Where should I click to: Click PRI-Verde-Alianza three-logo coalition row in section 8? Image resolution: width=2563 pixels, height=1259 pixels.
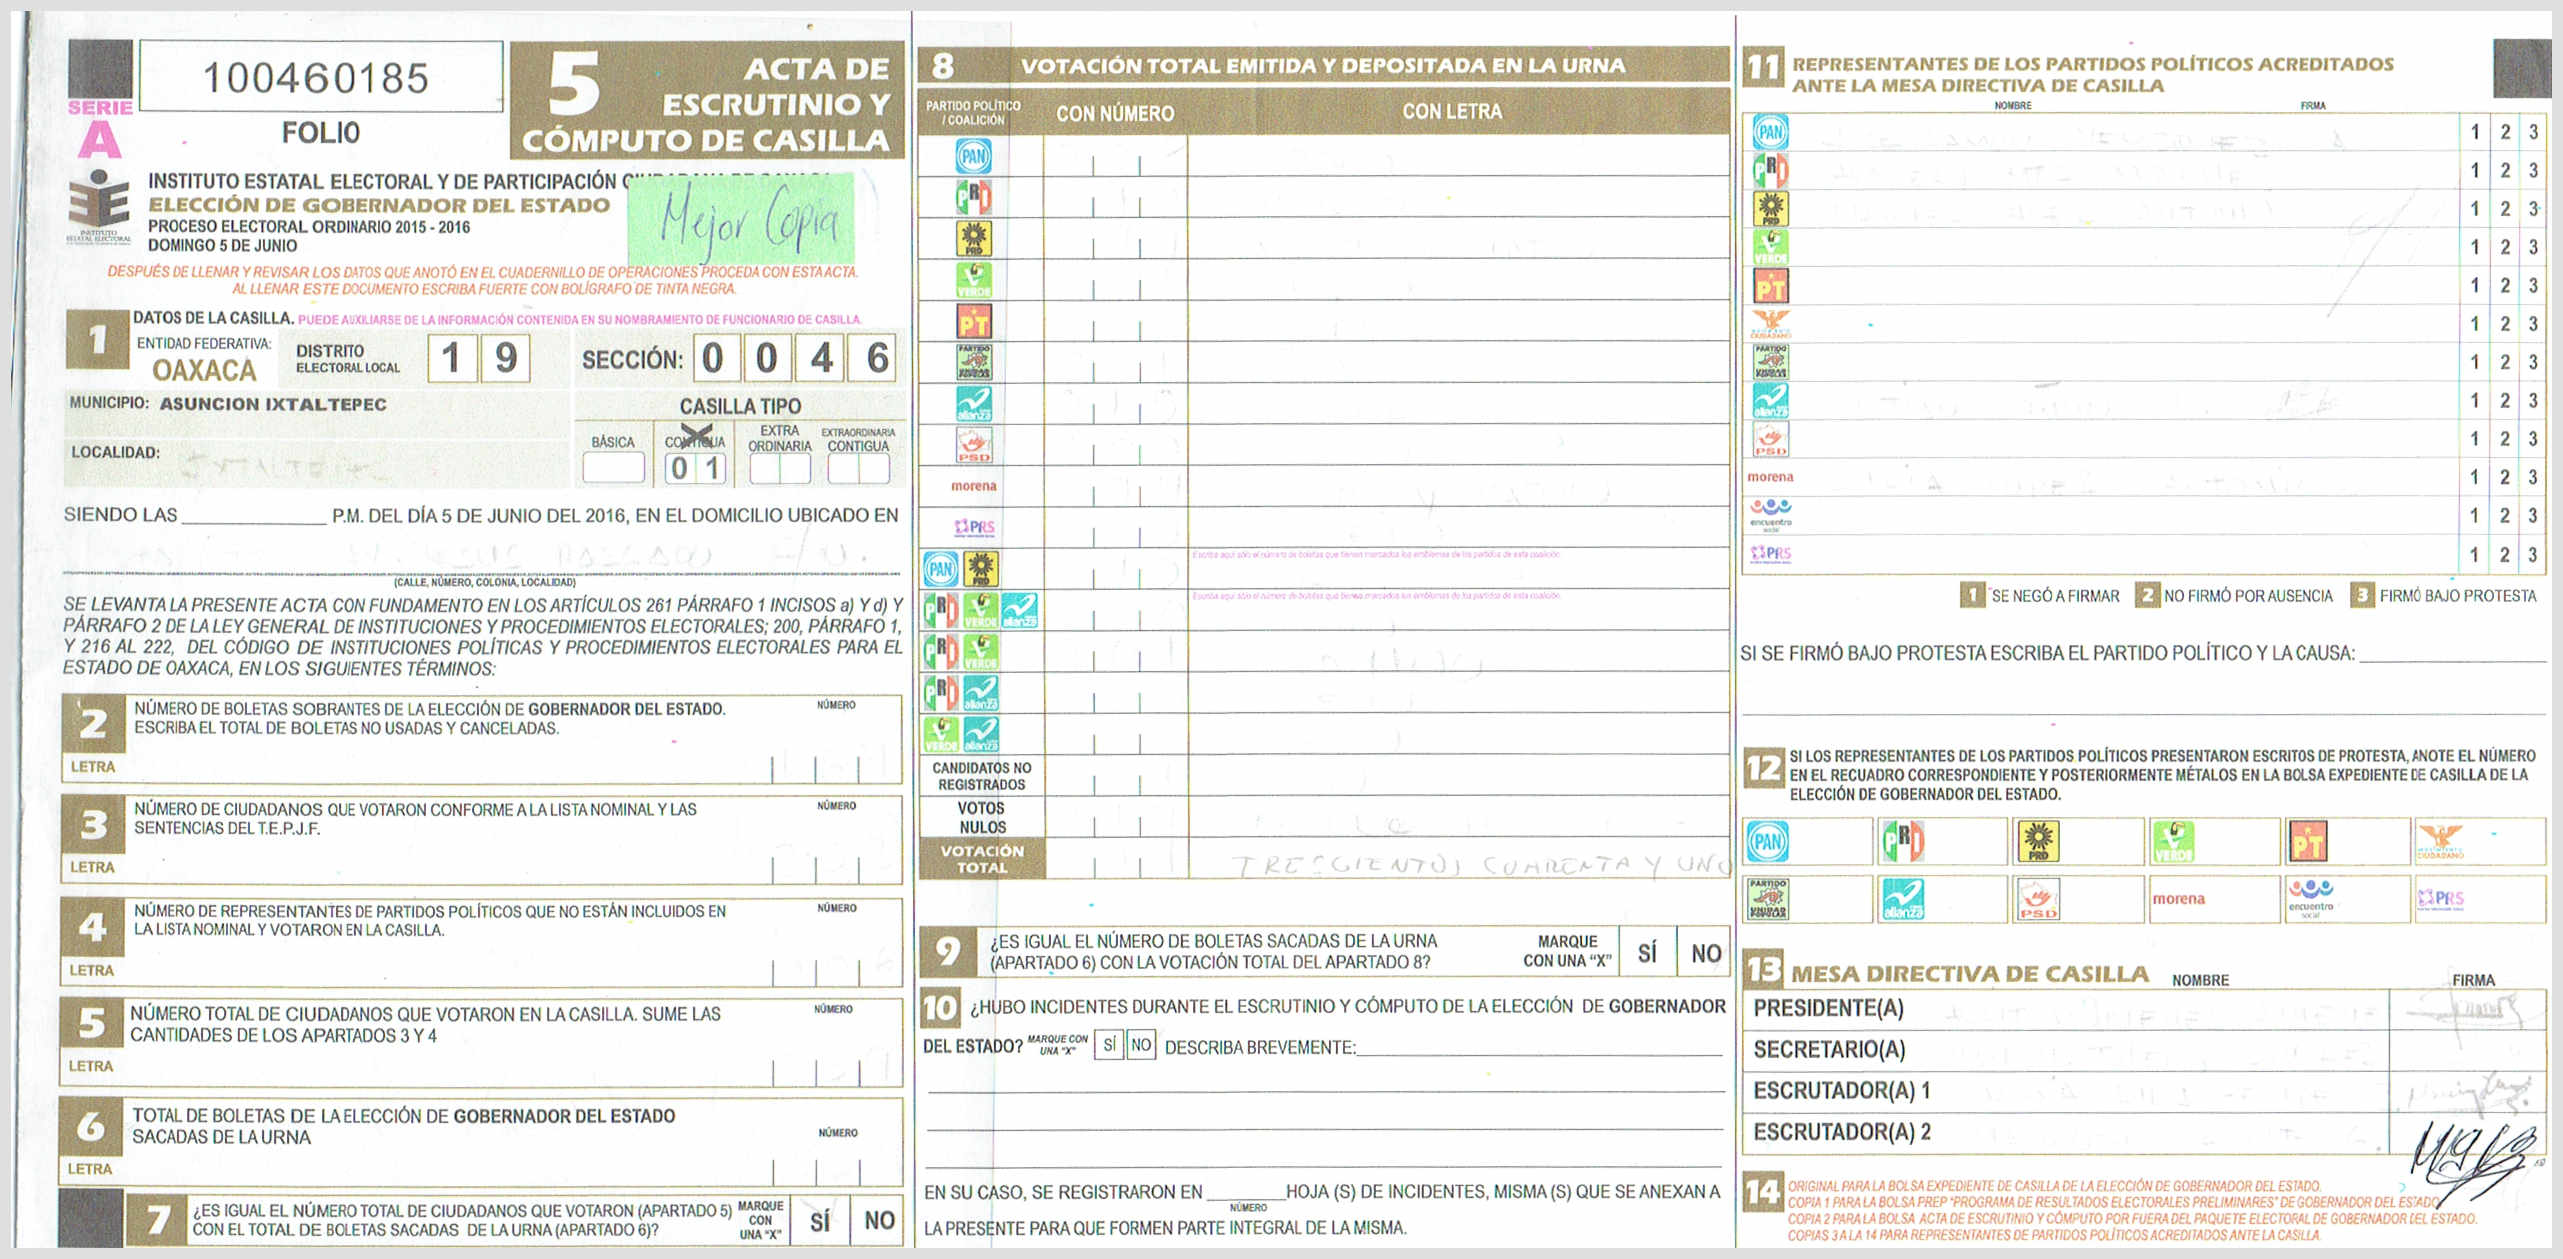click(980, 610)
